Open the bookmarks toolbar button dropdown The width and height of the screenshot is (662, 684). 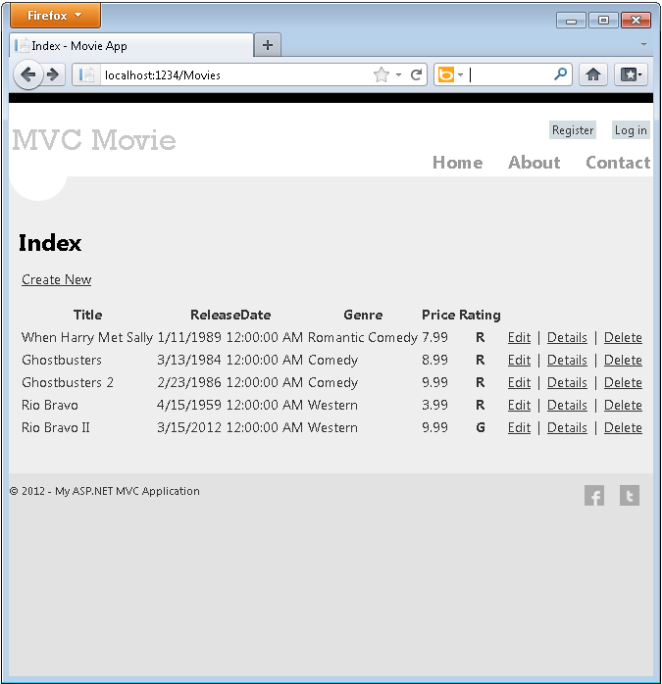[633, 75]
